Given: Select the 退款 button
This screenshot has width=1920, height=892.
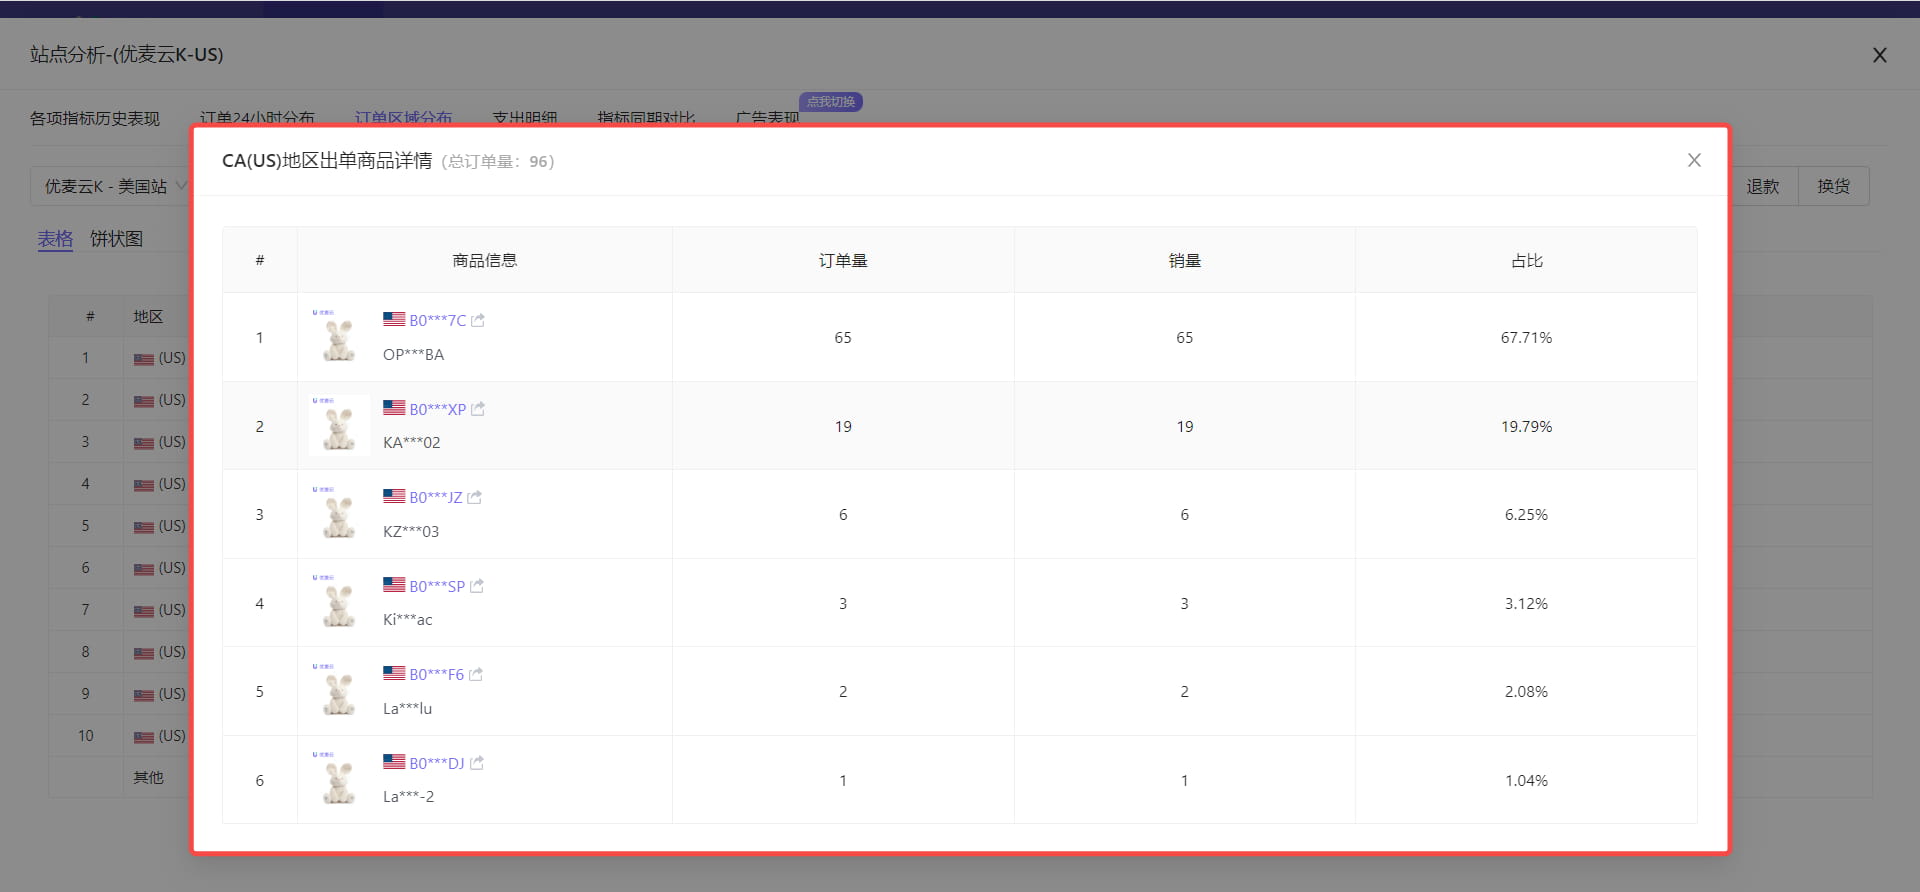Looking at the screenshot, I should pyautogui.click(x=1763, y=186).
